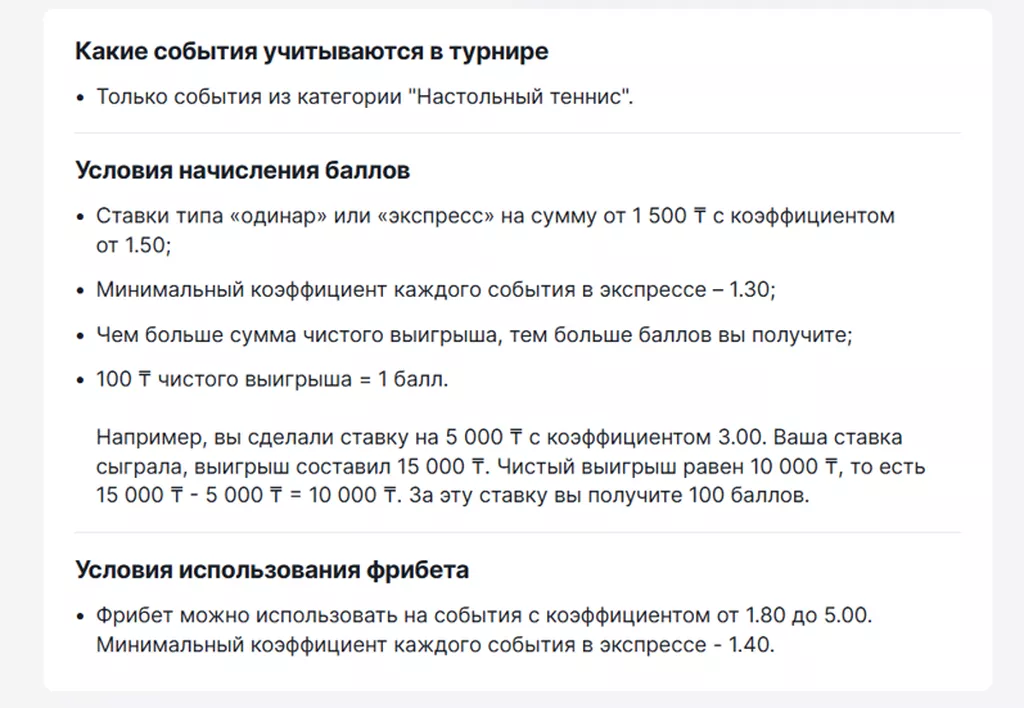The image size is (1024, 708).
Task: Click the line ending with coefficient 1.40
Action: [435, 645]
